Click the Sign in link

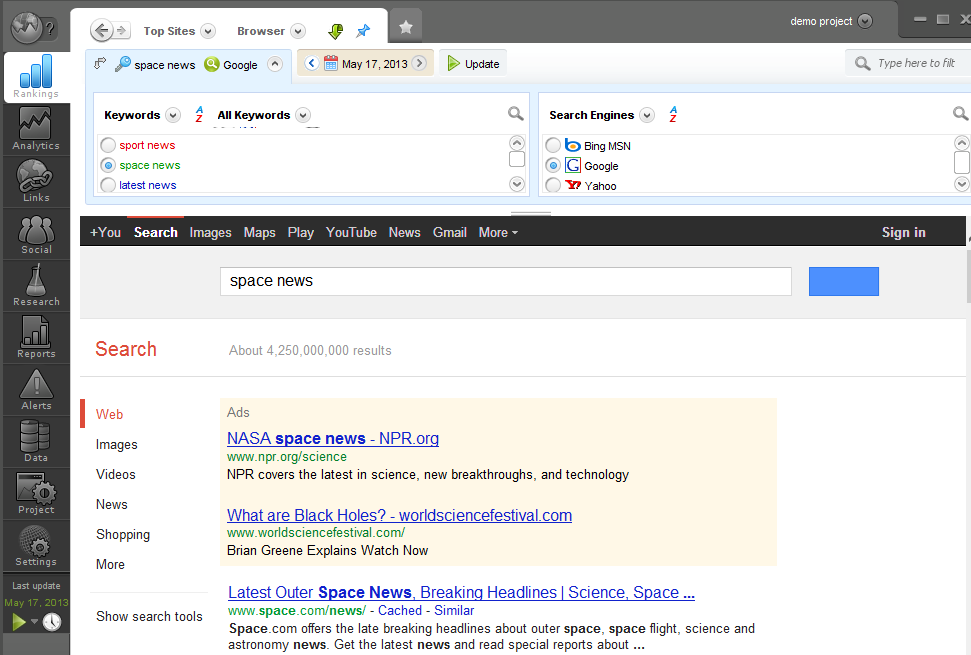pos(904,232)
